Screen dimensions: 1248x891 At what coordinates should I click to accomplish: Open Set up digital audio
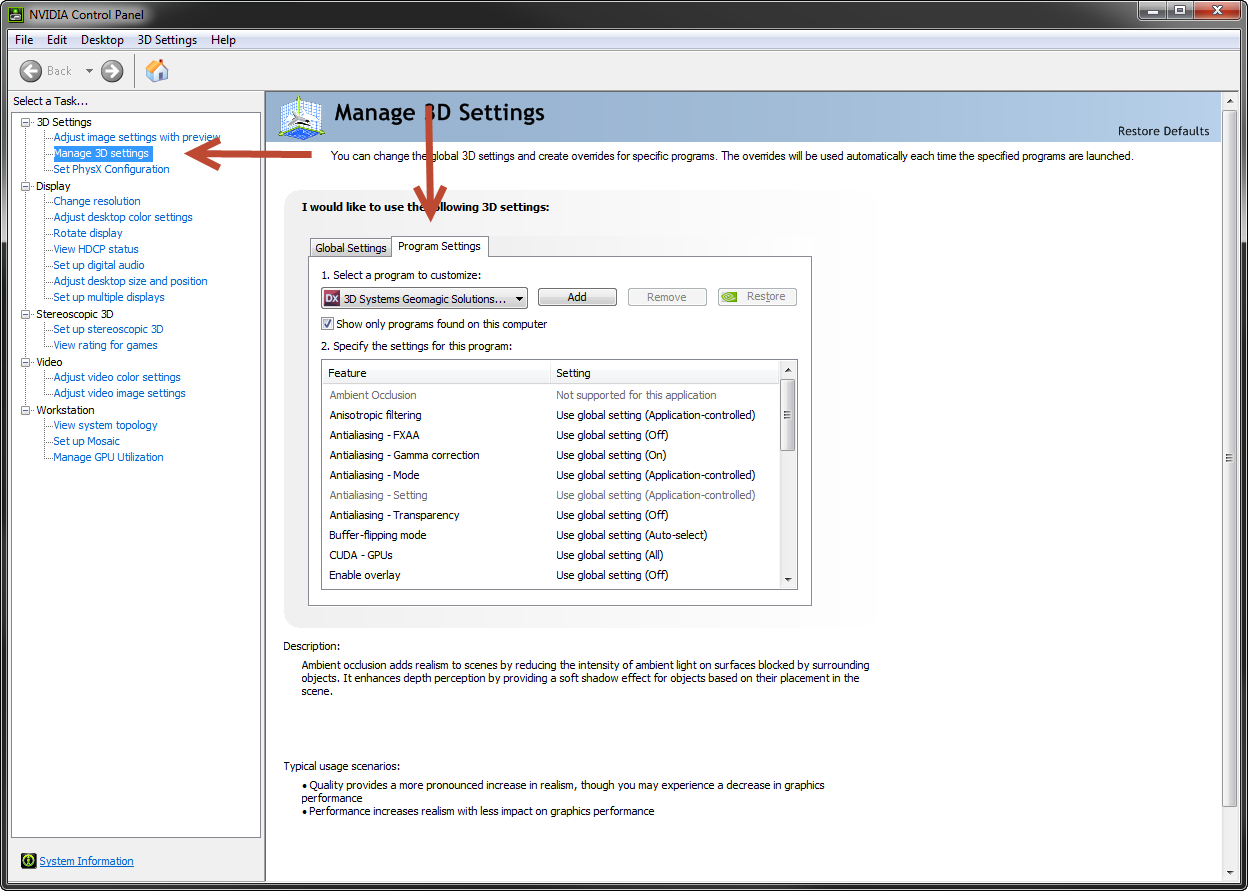[x=99, y=265]
